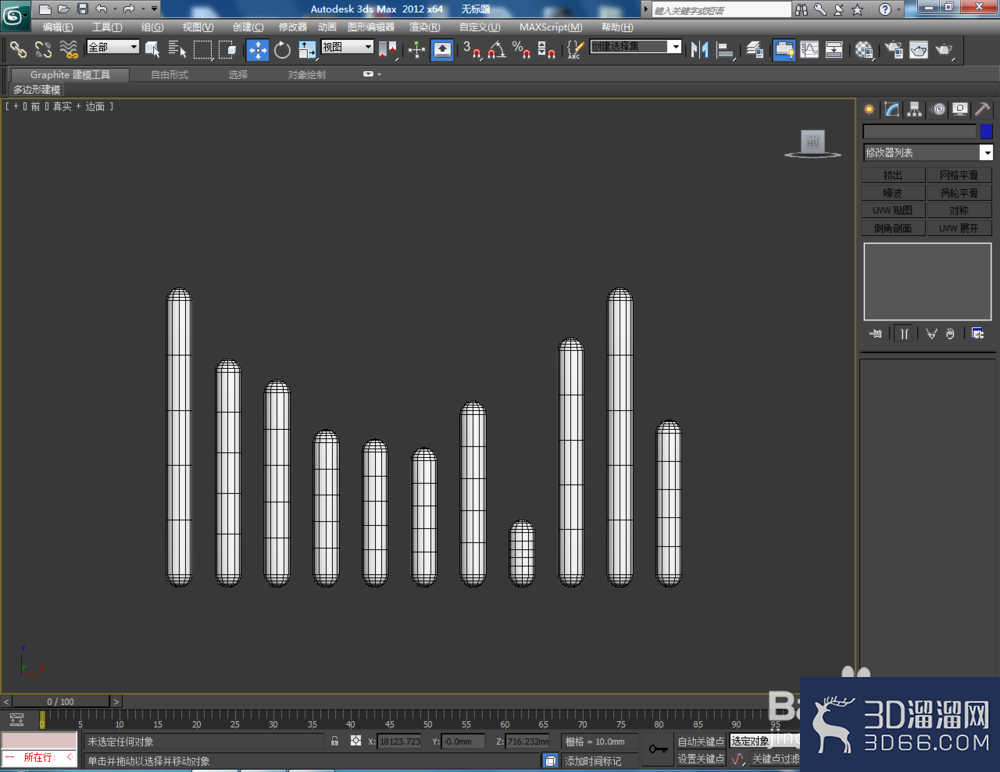
Task: Click the blue object color swatch
Action: pyautogui.click(x=986, y=131)
